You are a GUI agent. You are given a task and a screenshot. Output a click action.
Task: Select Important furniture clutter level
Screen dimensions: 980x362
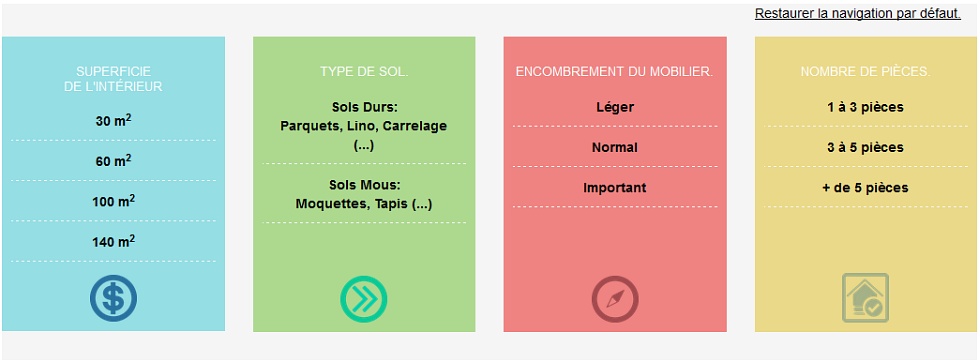click(615, 188)
